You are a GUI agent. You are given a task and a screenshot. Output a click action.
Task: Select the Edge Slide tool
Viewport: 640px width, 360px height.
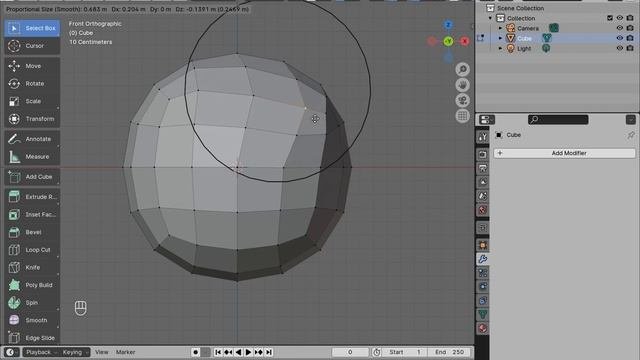[x=32, y=338]
